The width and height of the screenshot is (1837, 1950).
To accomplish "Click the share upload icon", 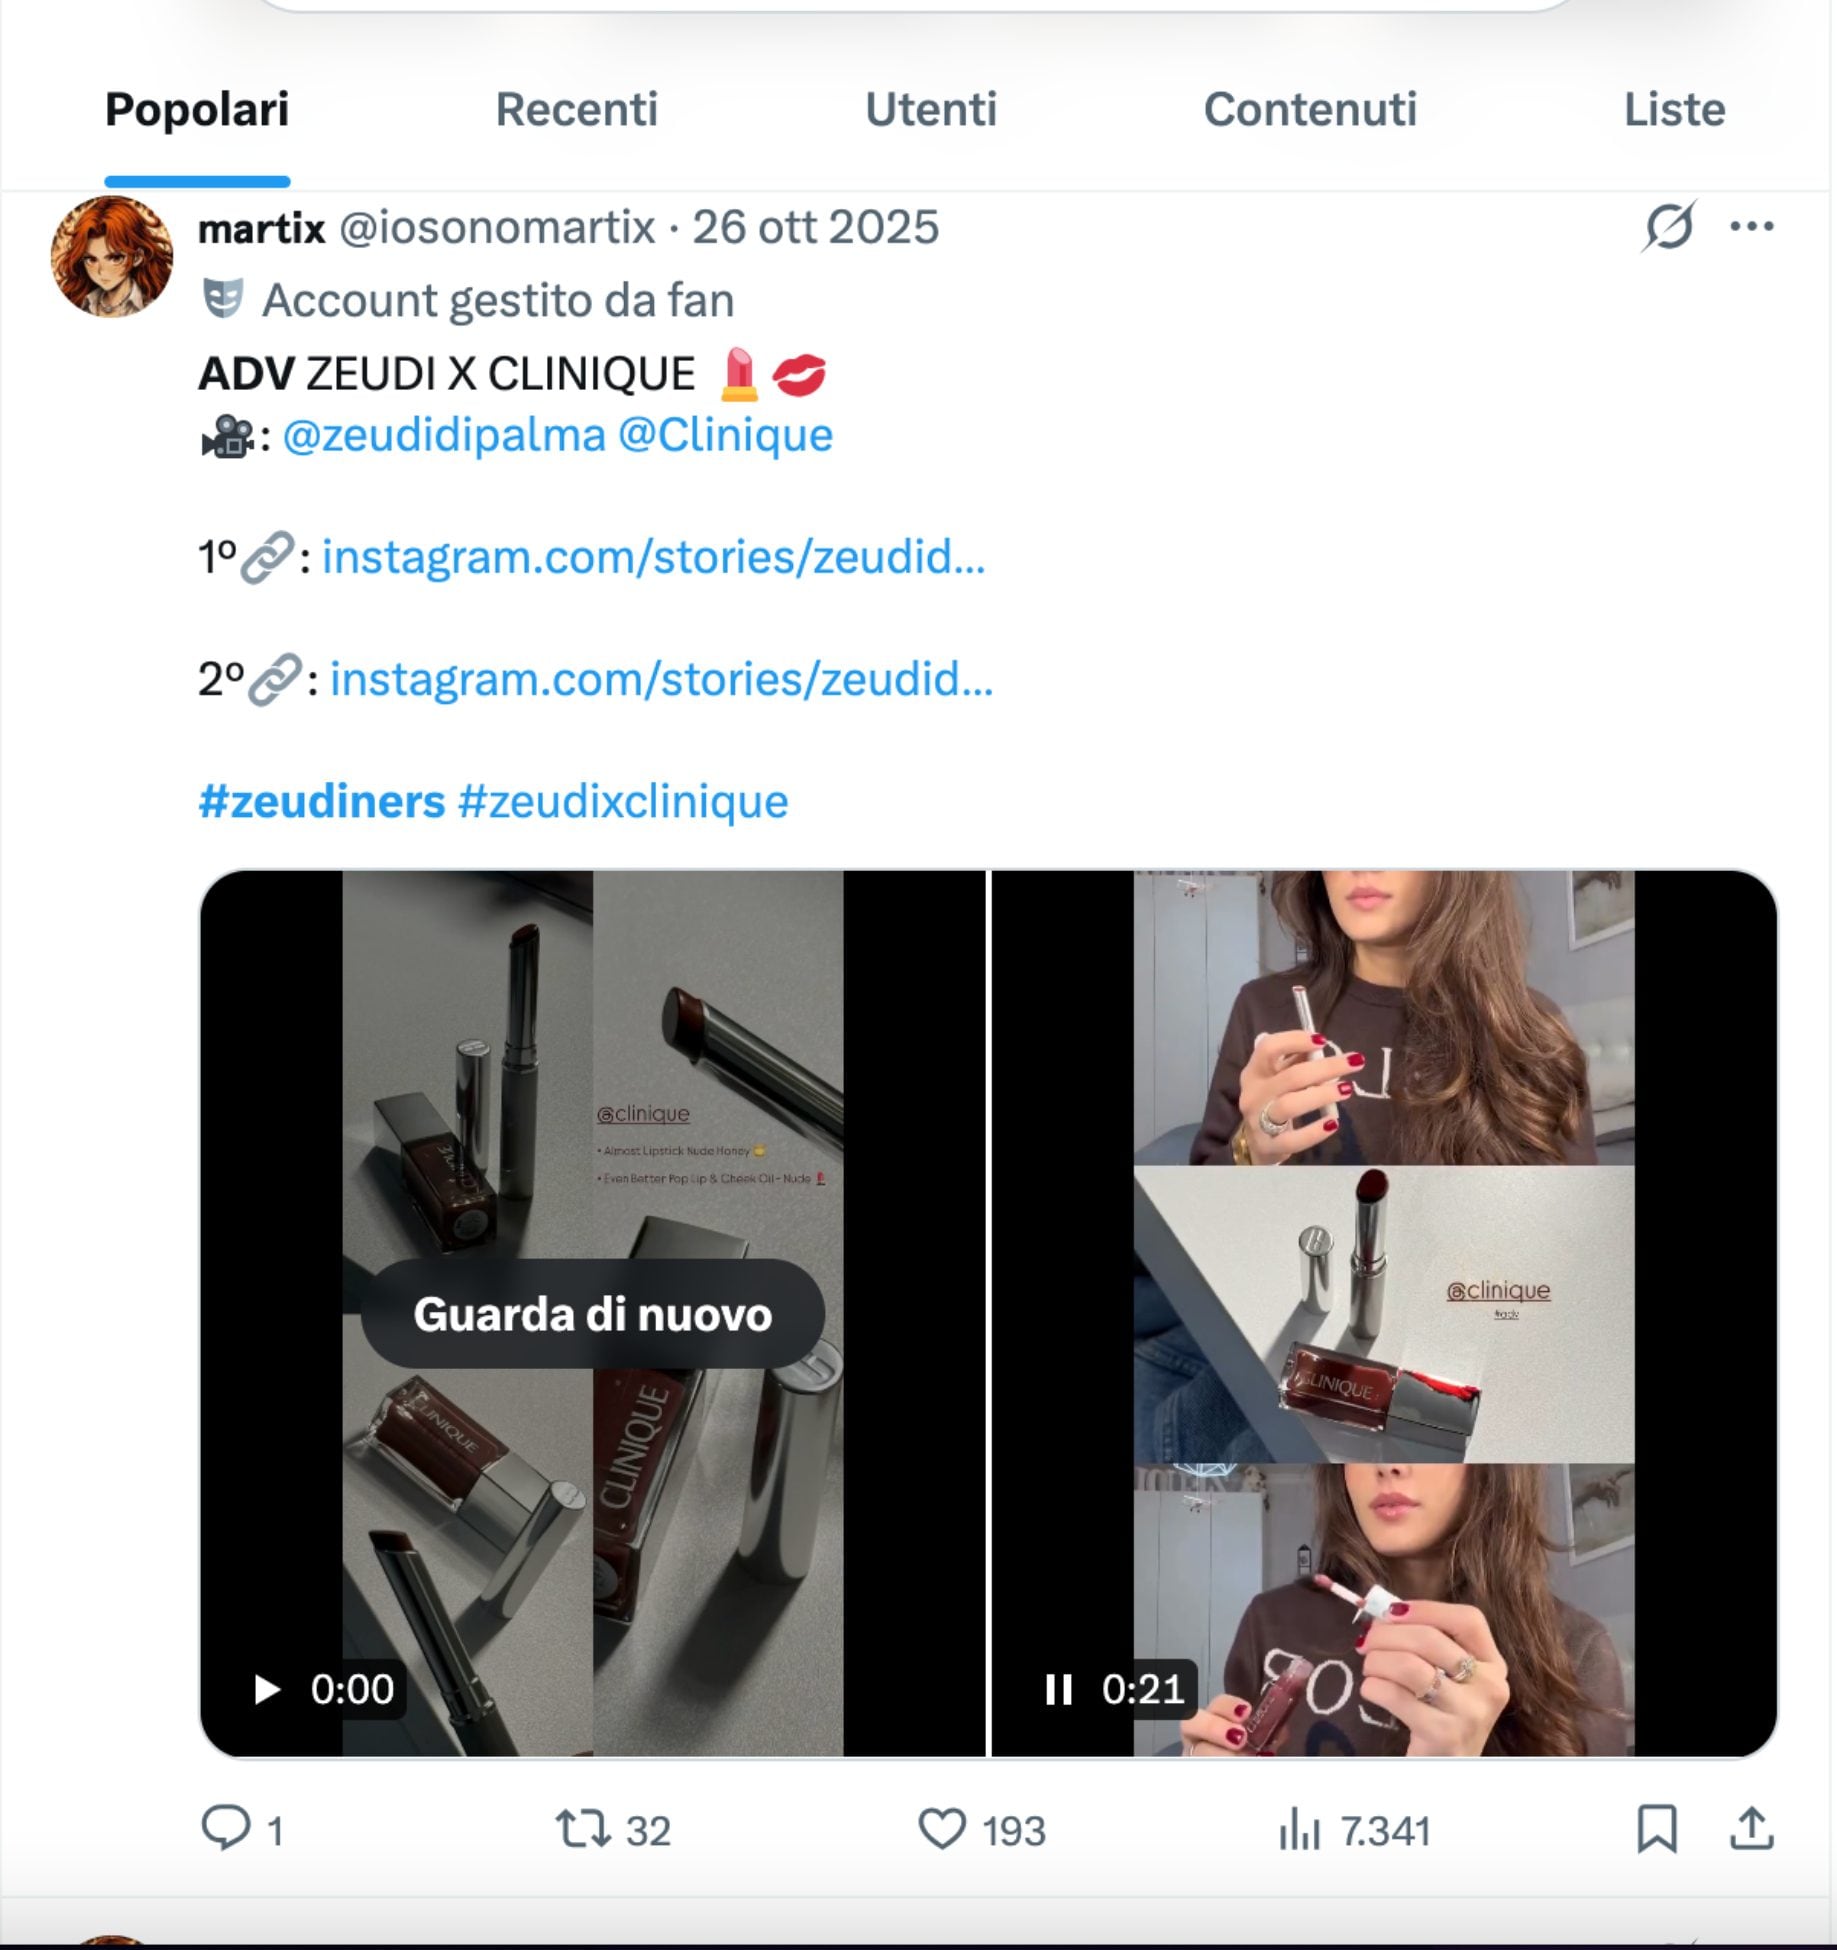I will [1751, 1829].
